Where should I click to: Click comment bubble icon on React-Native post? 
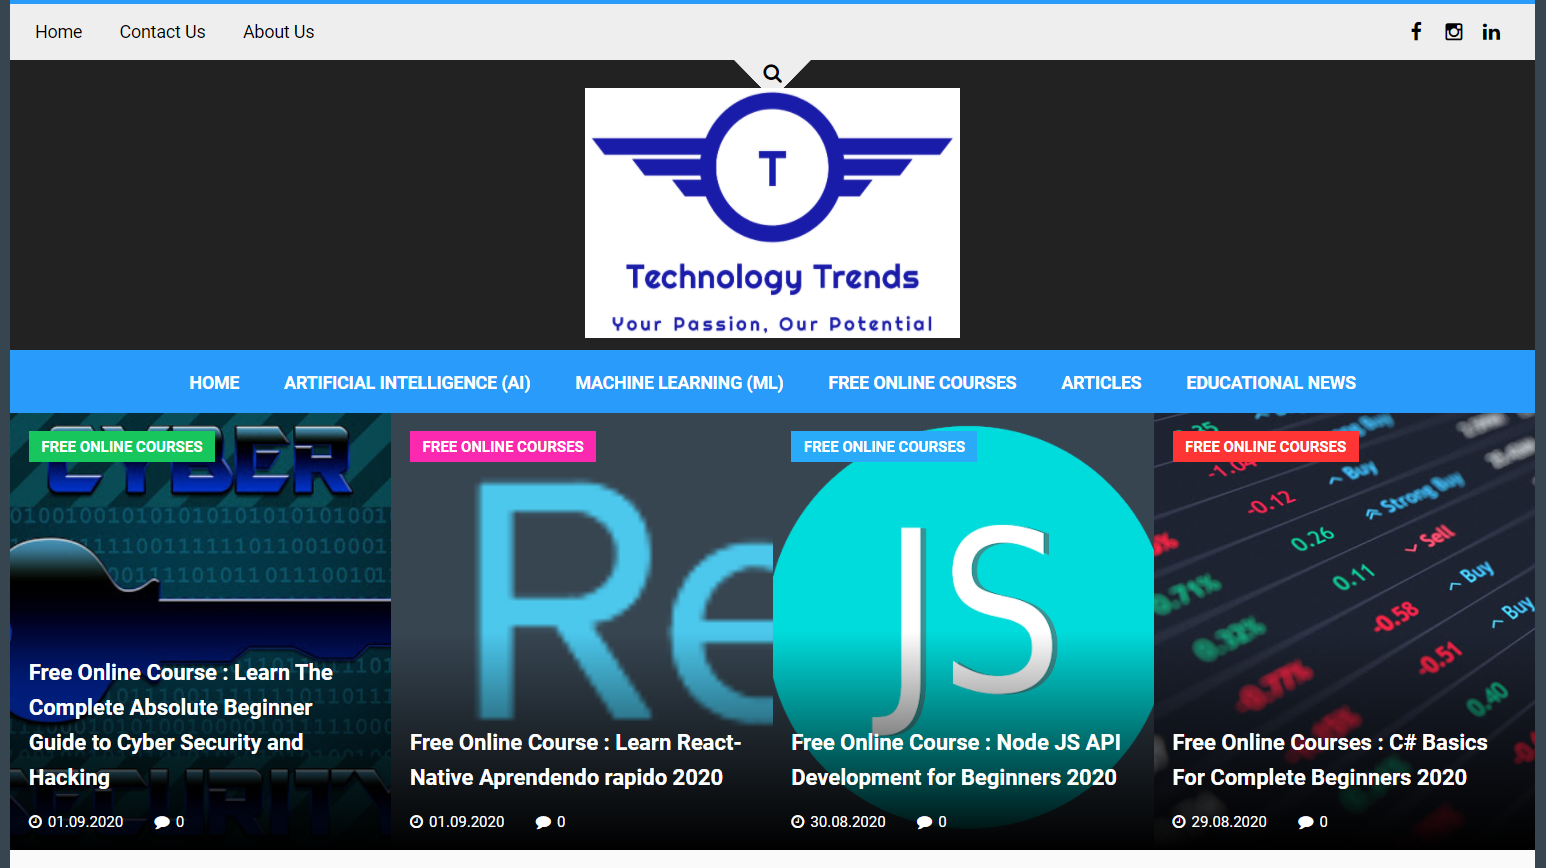pyautogui.click(x=543, y=822)
